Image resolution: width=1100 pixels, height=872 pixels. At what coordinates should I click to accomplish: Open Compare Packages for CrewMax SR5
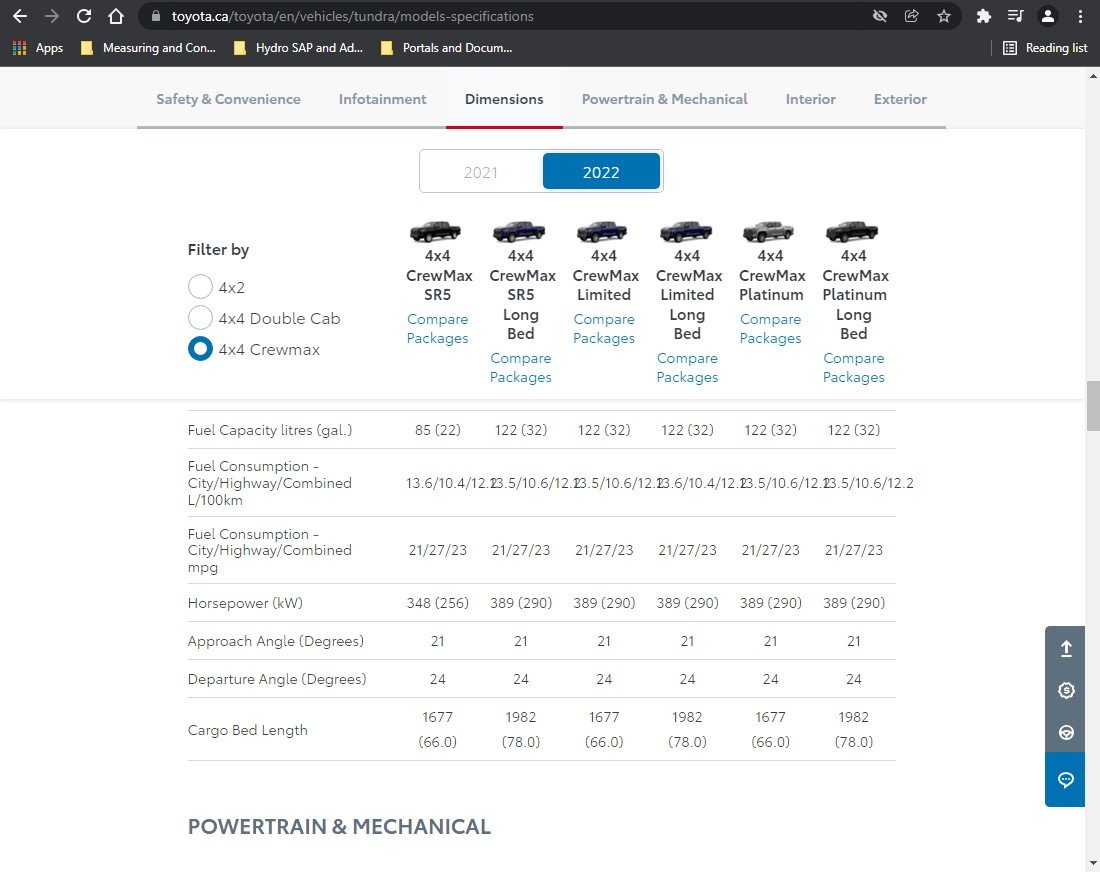tap(437, 328)
